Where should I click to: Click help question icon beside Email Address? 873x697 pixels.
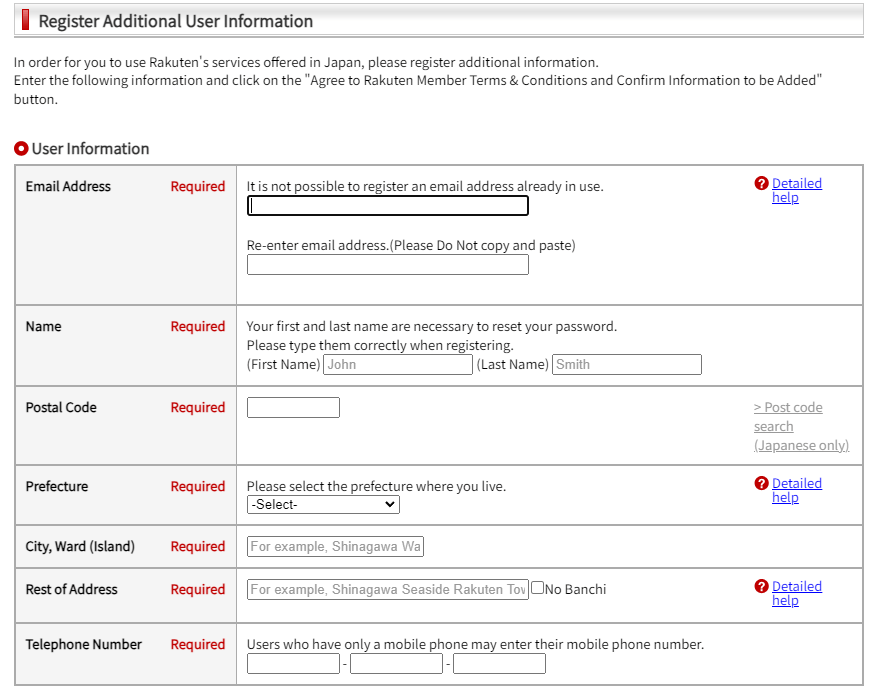click(x=761, y=183)
